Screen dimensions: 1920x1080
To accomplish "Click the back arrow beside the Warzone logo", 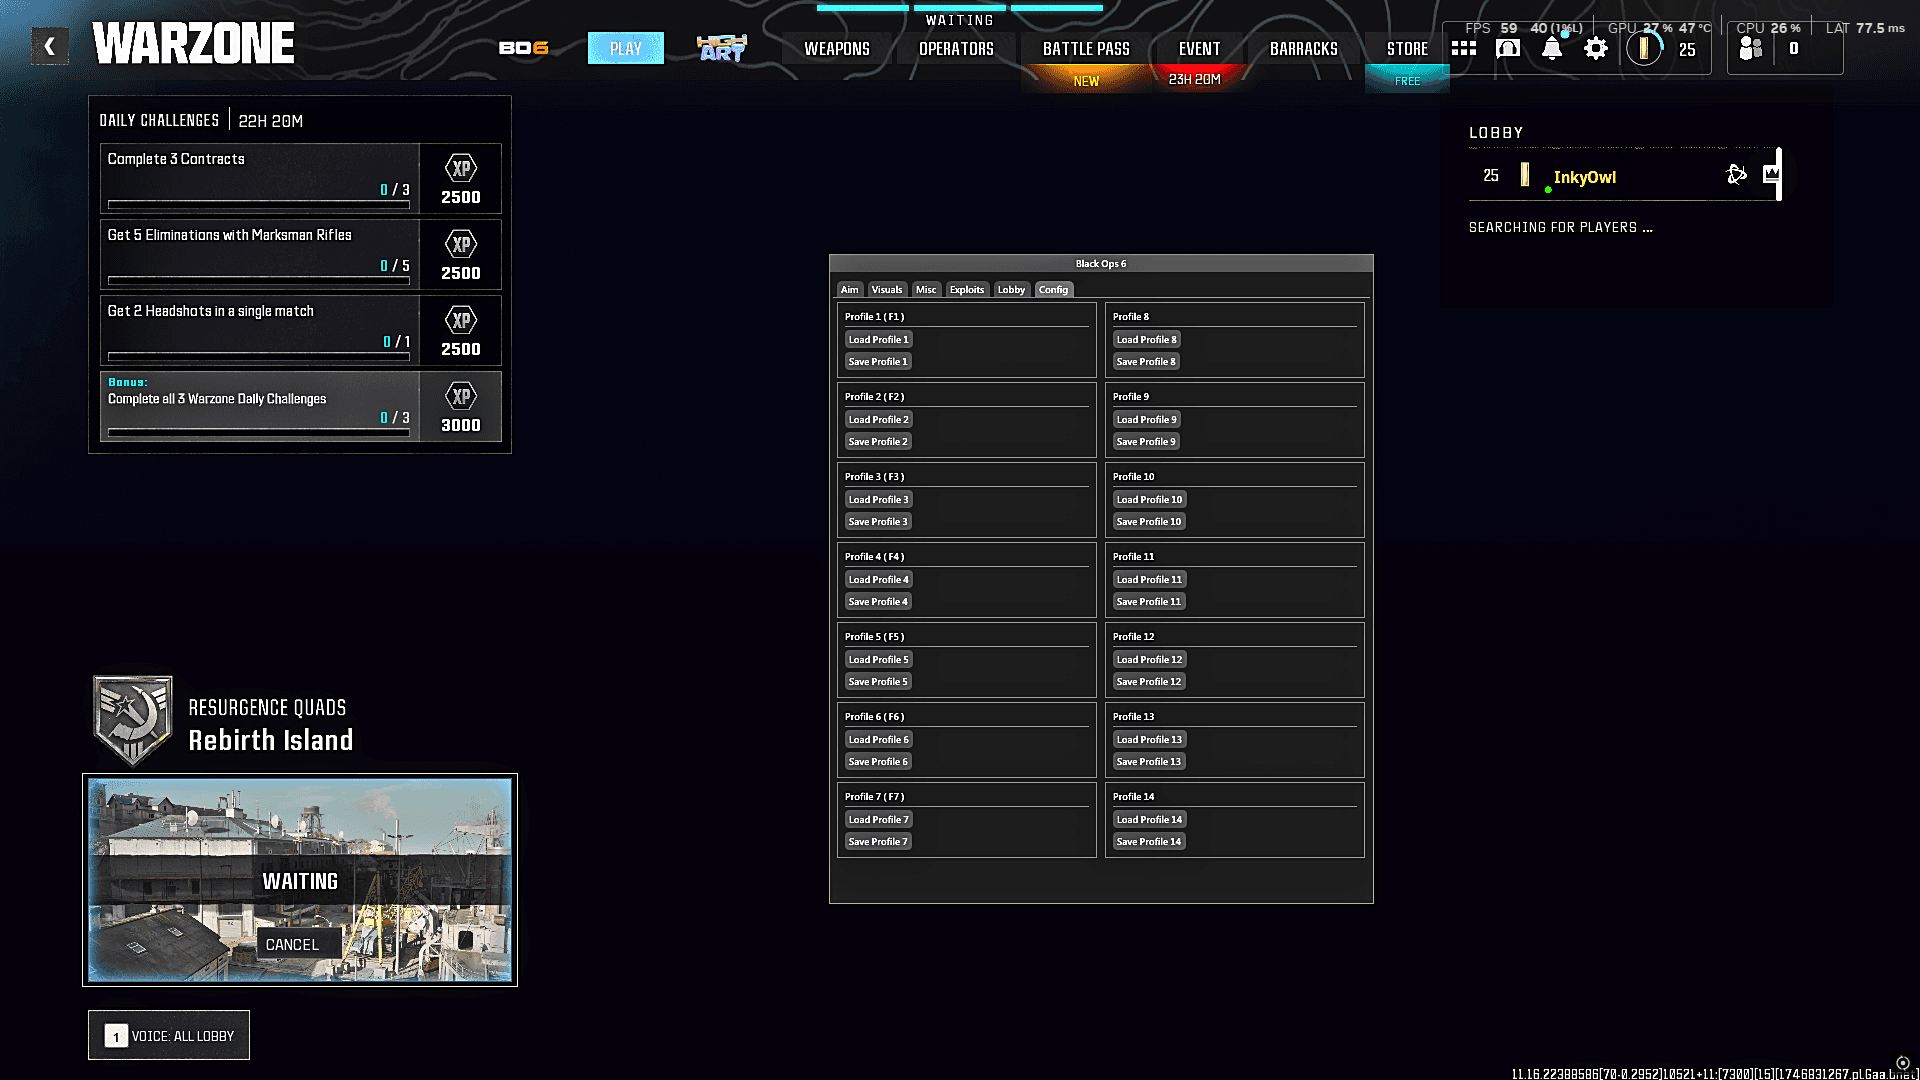I will 50,46.
